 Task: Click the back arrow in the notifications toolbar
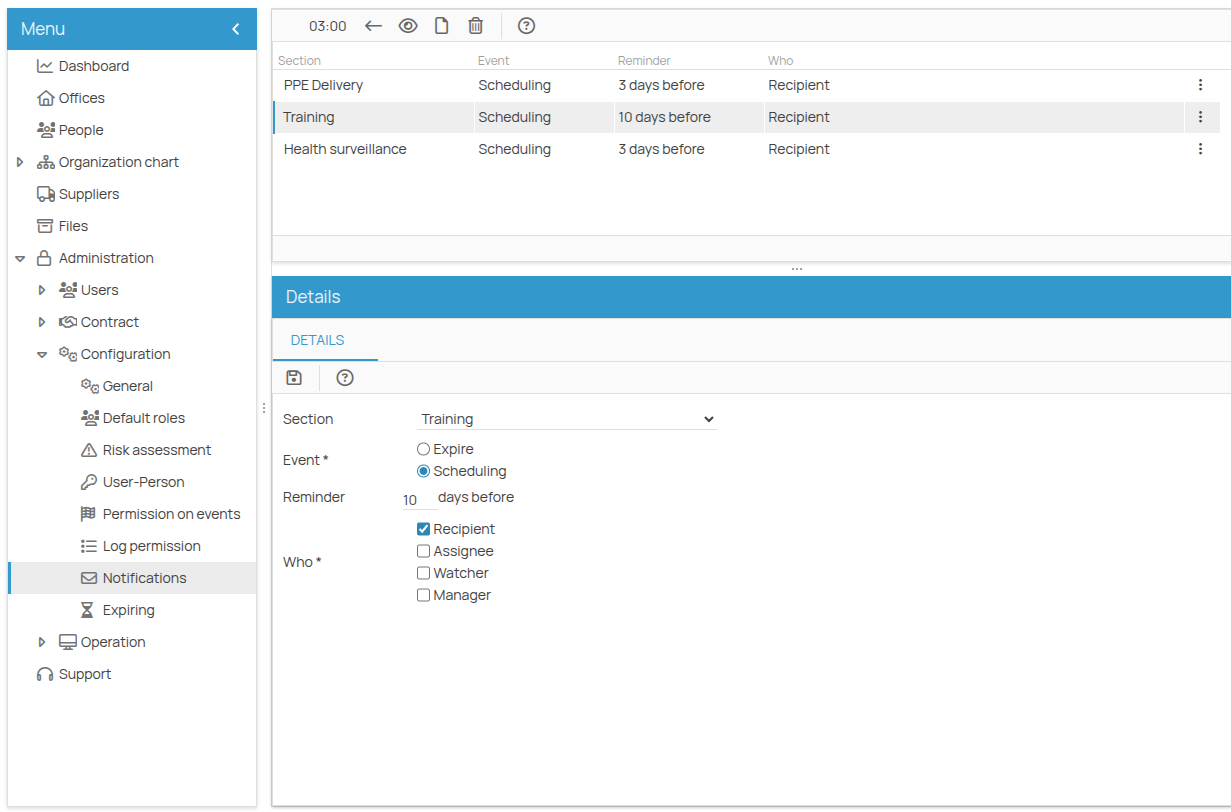[373, 25]
